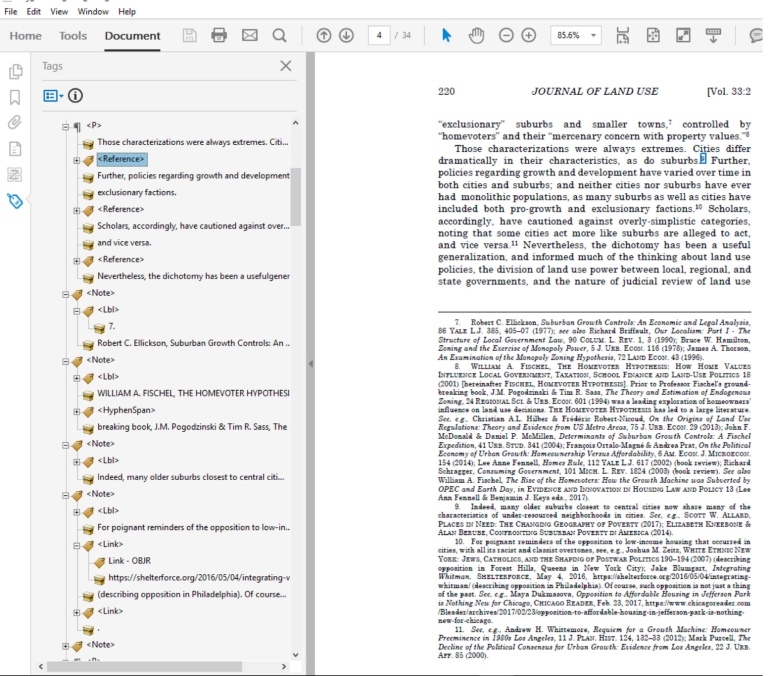Screen dimensions: 770x676
Task: Open the Window menu
Action: (93, 11)
